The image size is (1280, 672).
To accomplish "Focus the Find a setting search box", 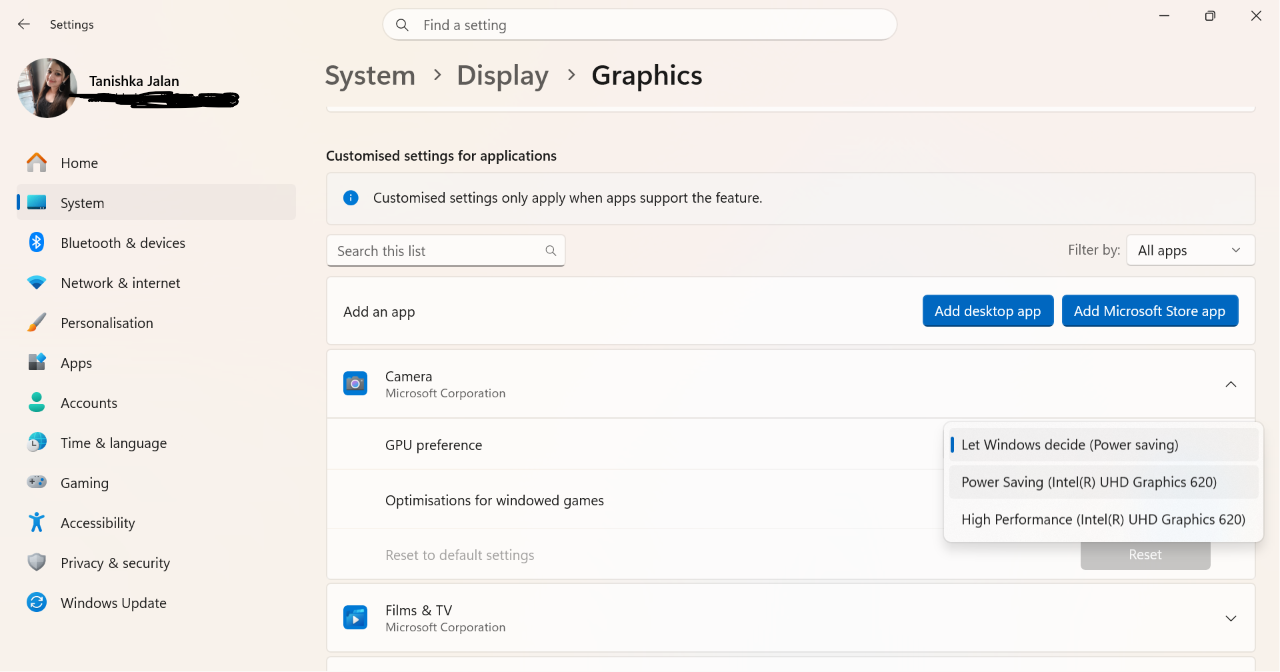I will pos(640,25).
